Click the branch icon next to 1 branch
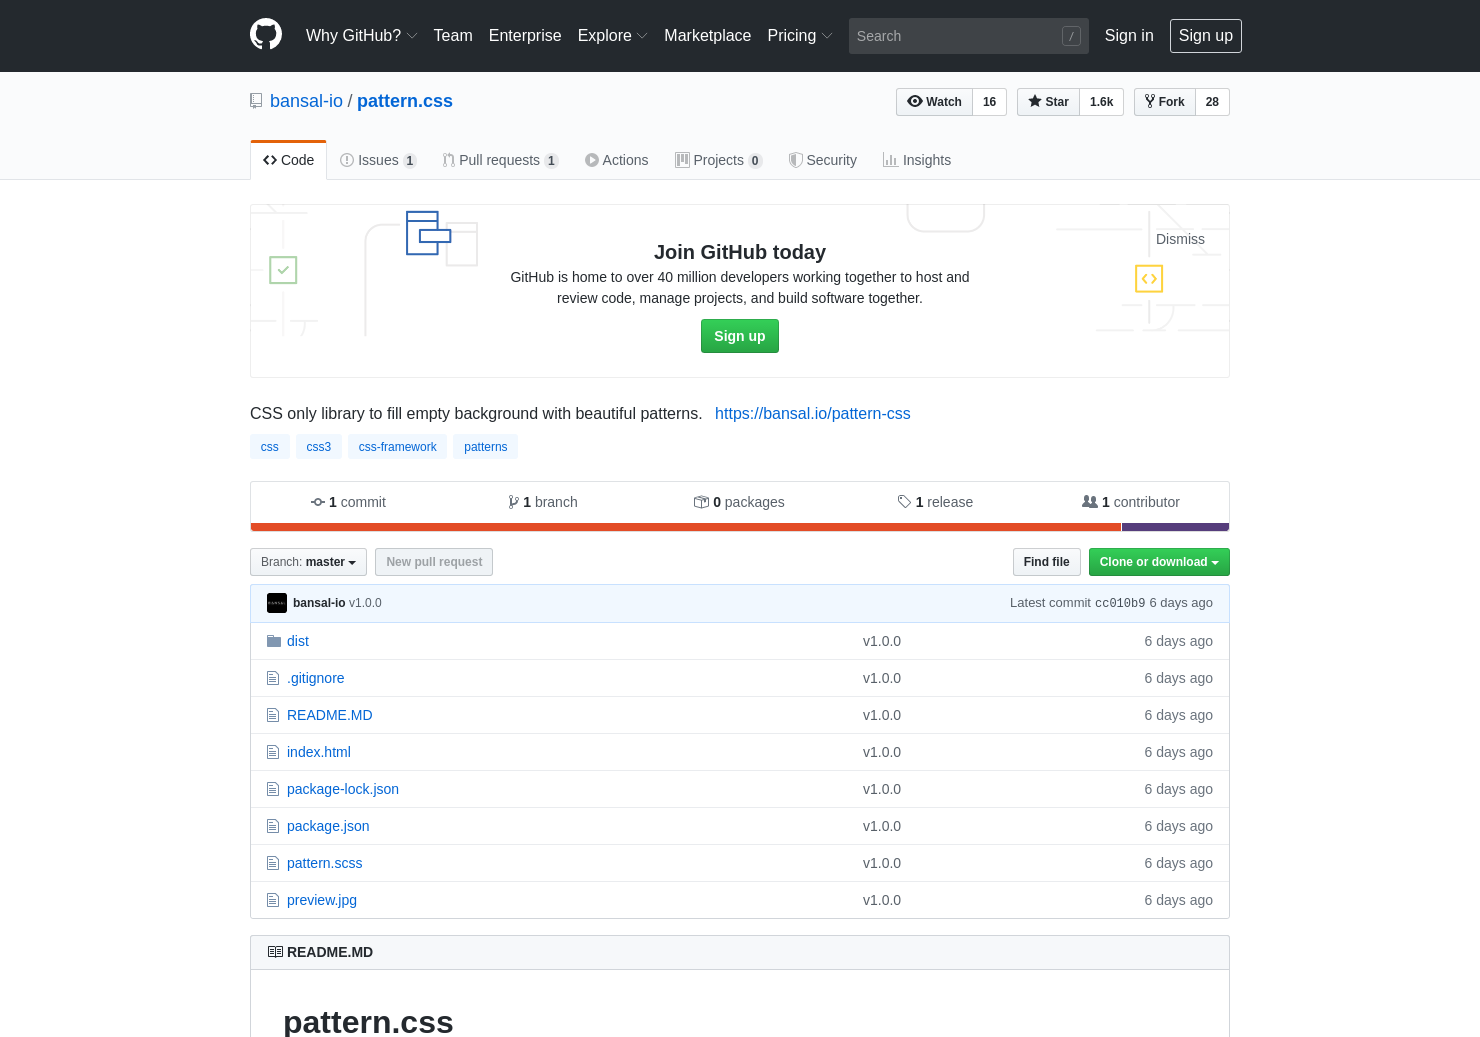The width and height of the screenshot is (1480, 1037). click(513, 502)
